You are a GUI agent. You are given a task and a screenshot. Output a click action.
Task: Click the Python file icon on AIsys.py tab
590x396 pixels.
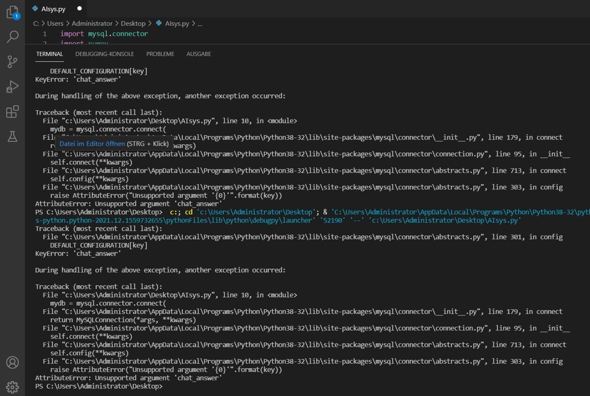click(x=35, y=8)
